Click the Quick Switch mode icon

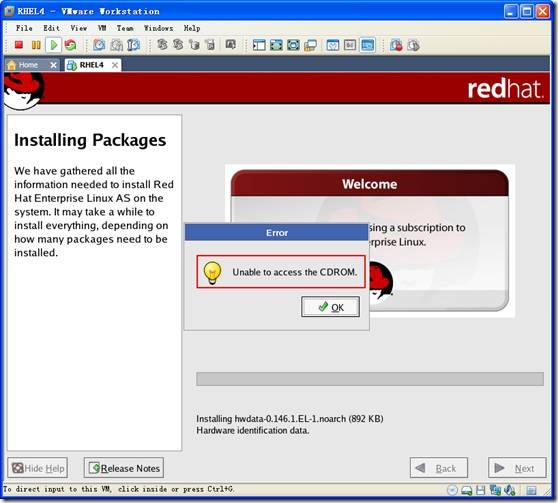click(x=293, y=45)
